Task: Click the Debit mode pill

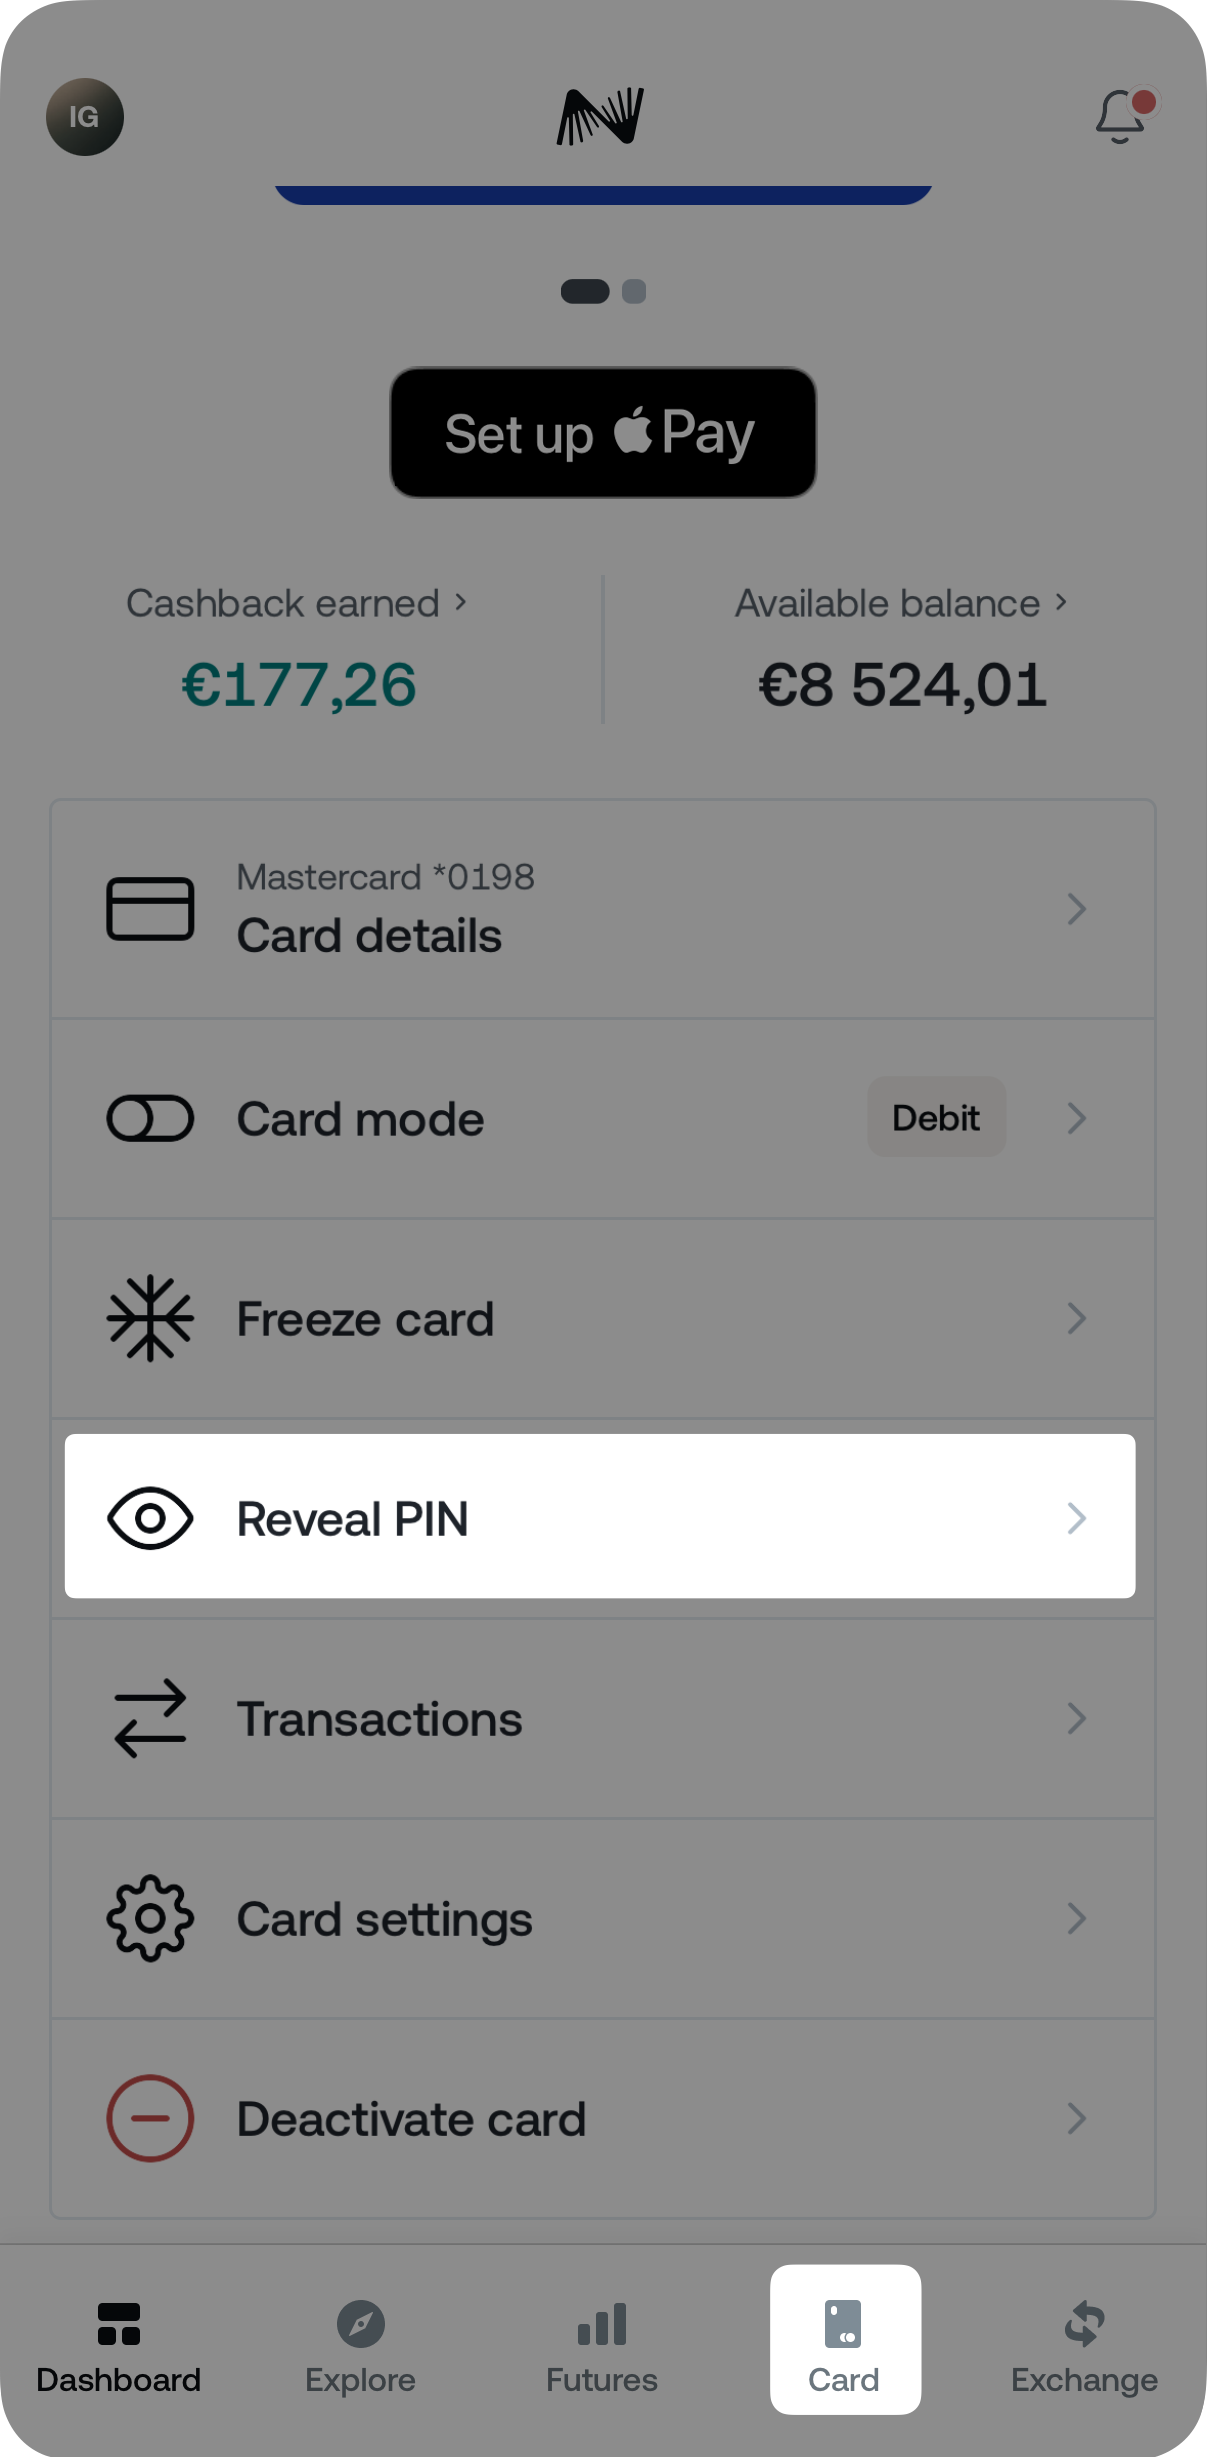Action: coord(935,1117)
